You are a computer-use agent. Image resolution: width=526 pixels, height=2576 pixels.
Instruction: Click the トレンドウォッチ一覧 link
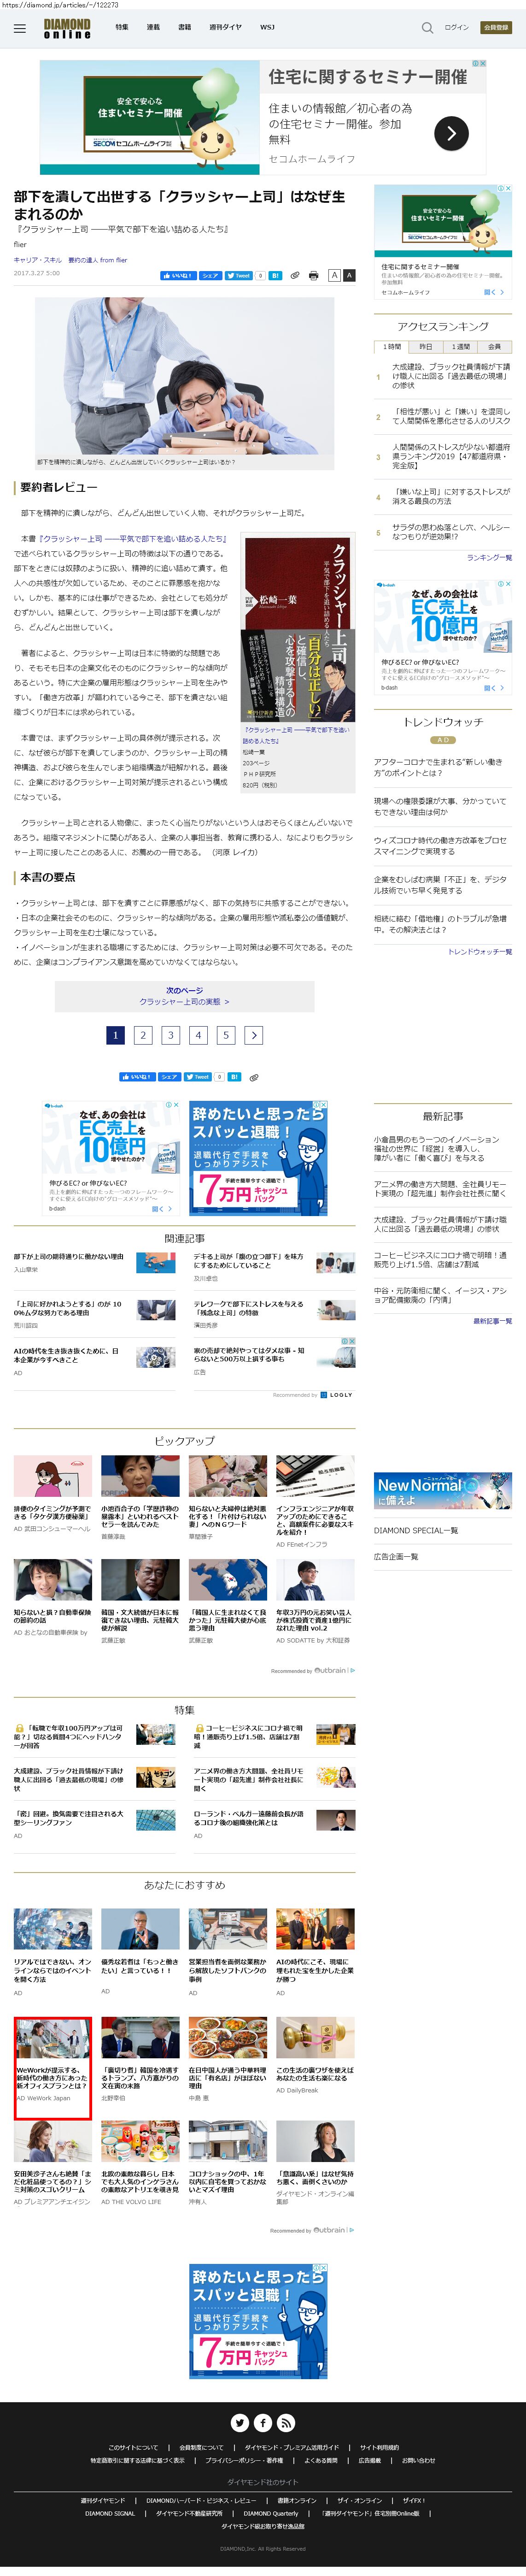[480, 951]
